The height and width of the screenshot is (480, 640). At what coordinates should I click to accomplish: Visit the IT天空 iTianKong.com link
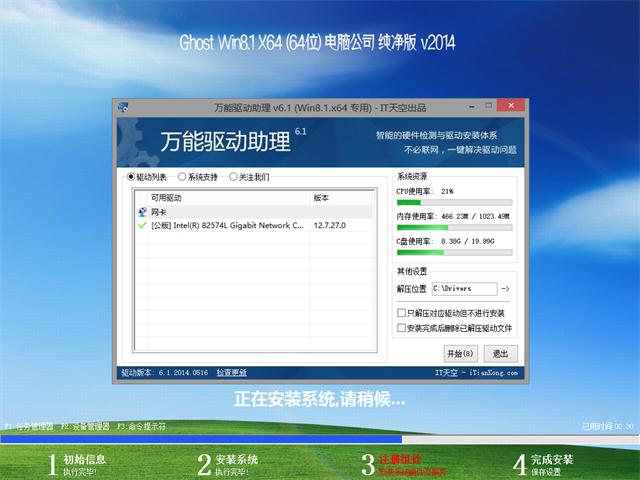[473, 372]
